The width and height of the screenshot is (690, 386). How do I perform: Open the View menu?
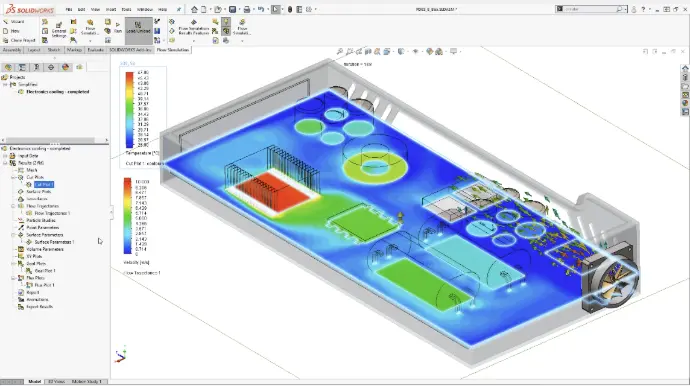click(95, 9)
